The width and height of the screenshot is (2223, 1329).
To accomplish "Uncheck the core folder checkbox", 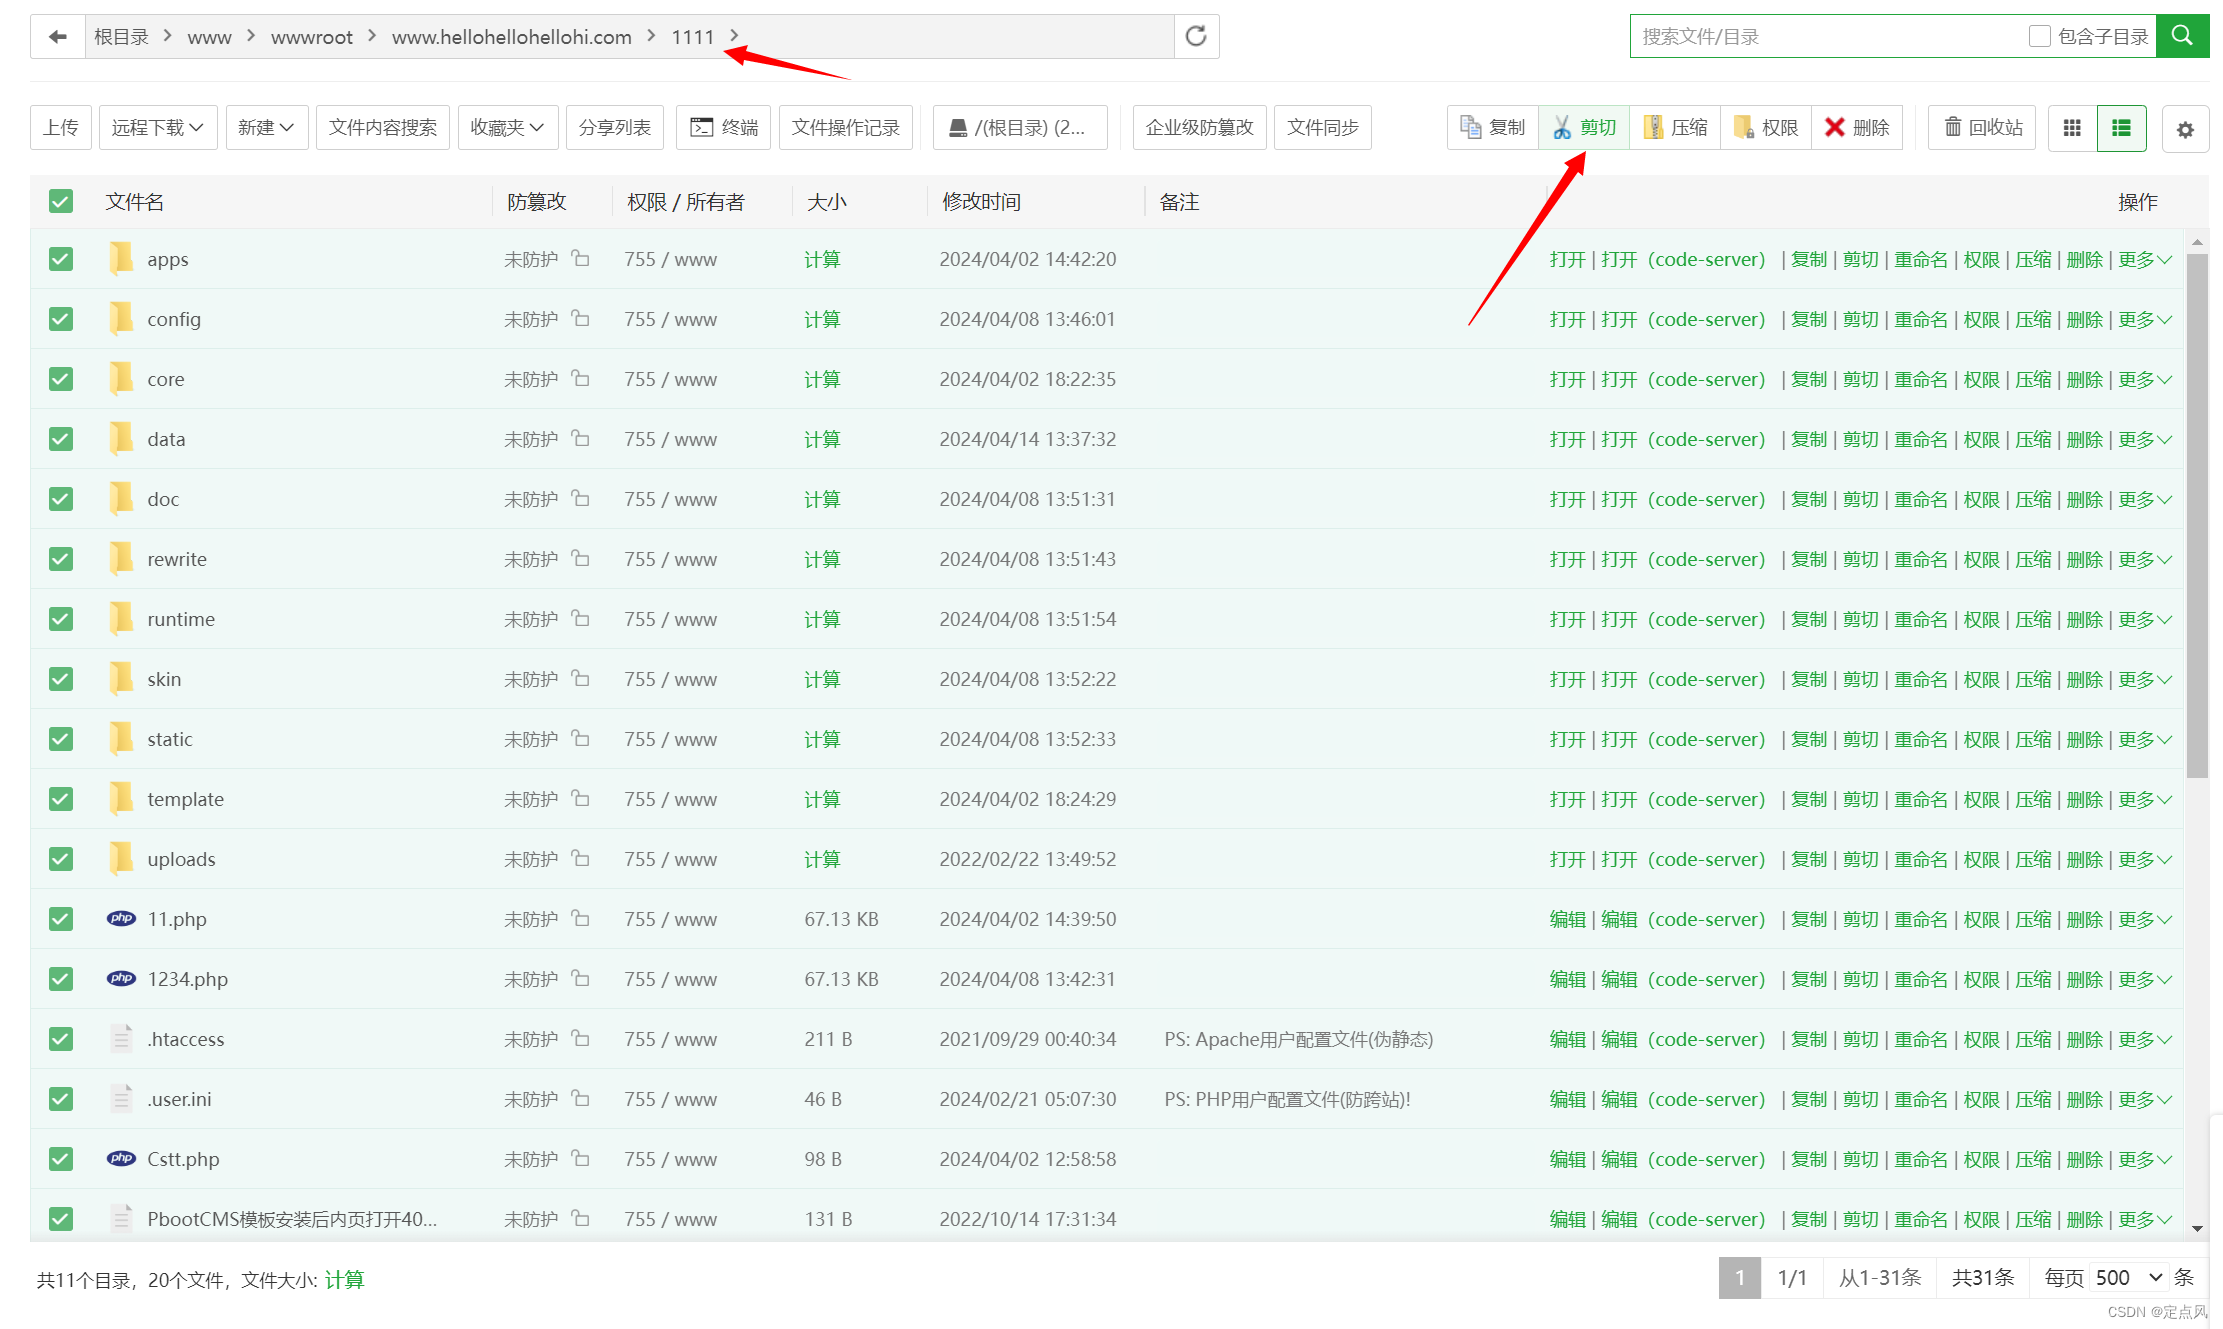I will [61, 379].
